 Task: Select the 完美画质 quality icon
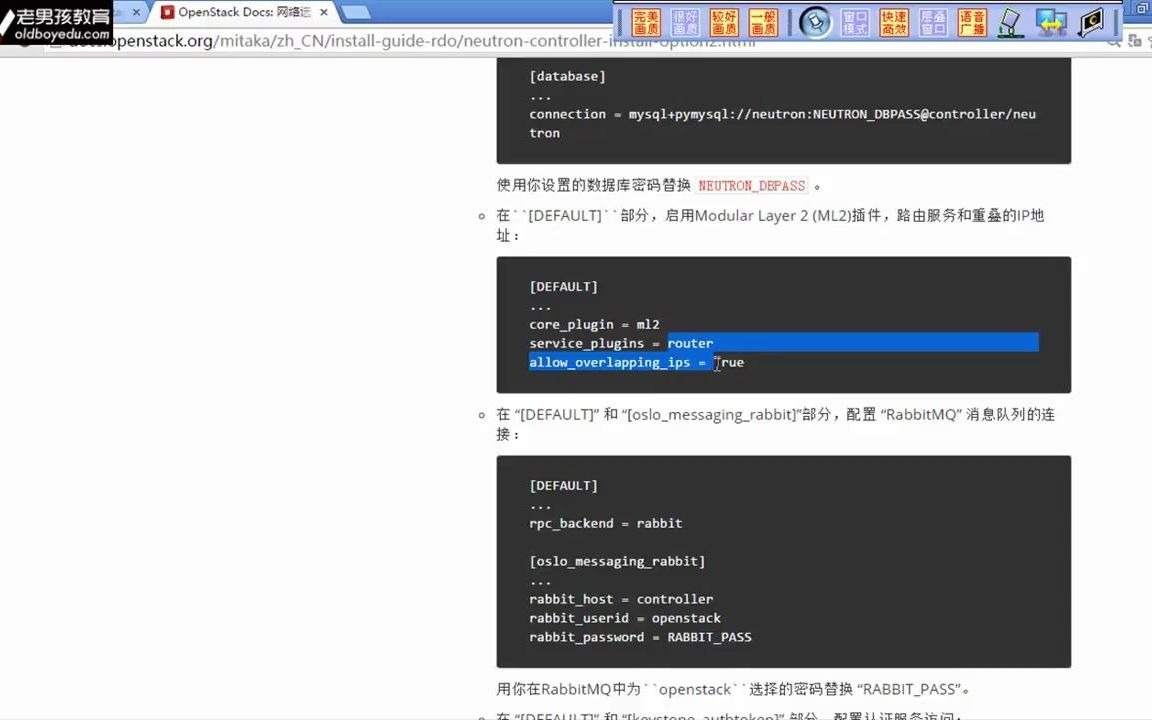coord(646,20)
